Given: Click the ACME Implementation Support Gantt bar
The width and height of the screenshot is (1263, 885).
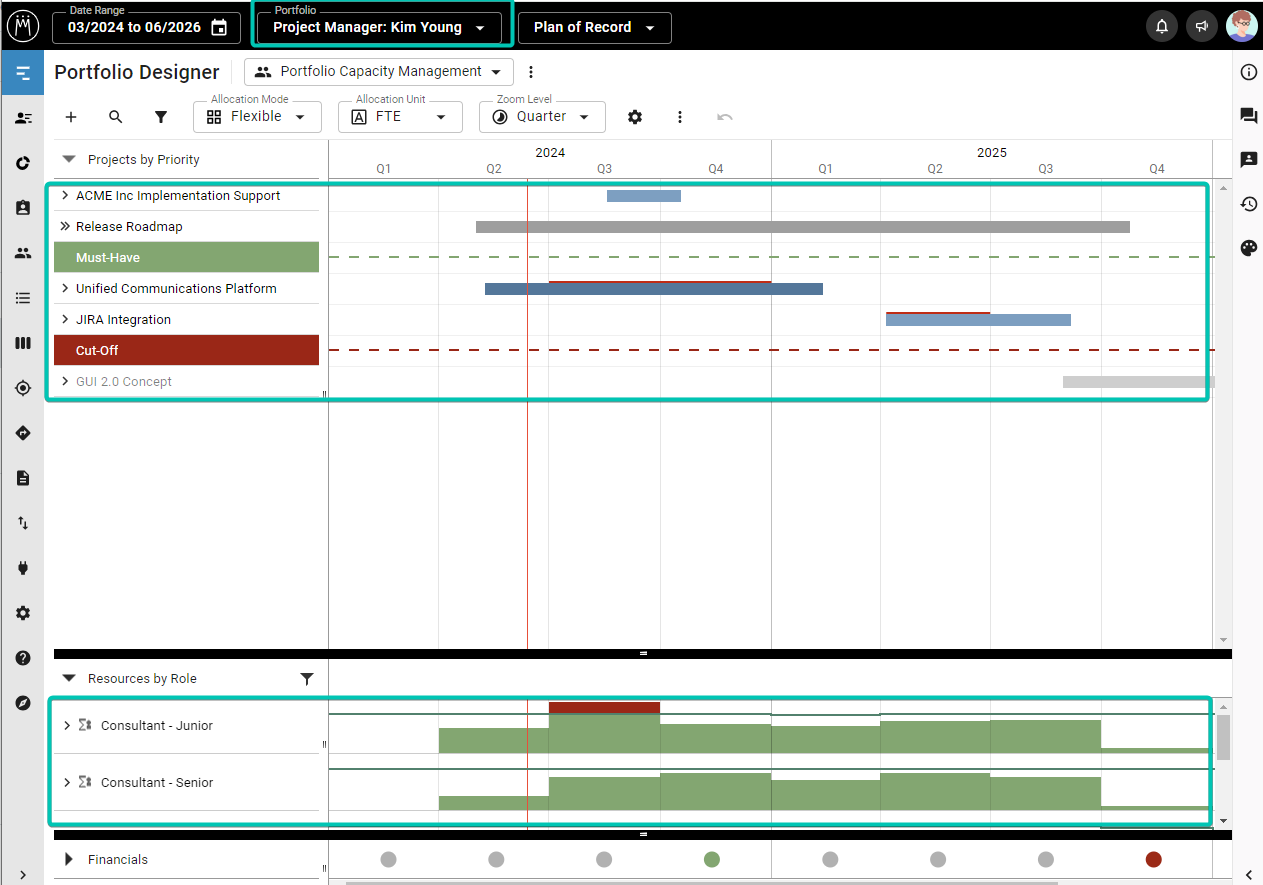Looking at the screenshot, I should click(644, 196).
